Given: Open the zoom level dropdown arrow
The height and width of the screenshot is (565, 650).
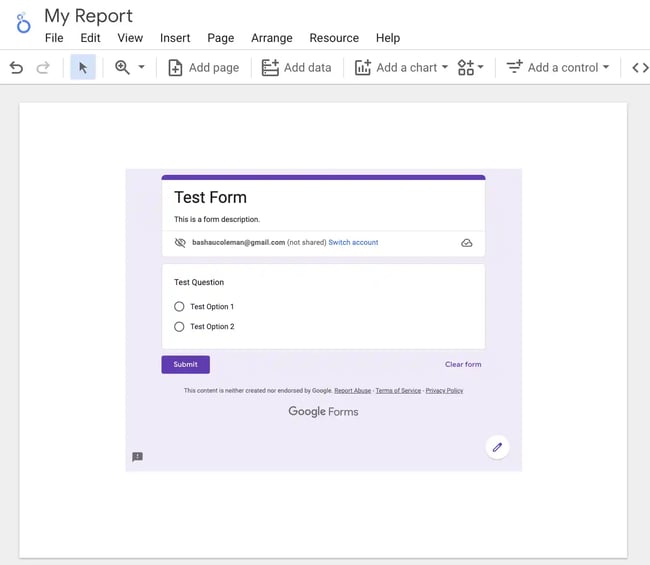Looking at the screenshot, I should (x=141, y=67).
